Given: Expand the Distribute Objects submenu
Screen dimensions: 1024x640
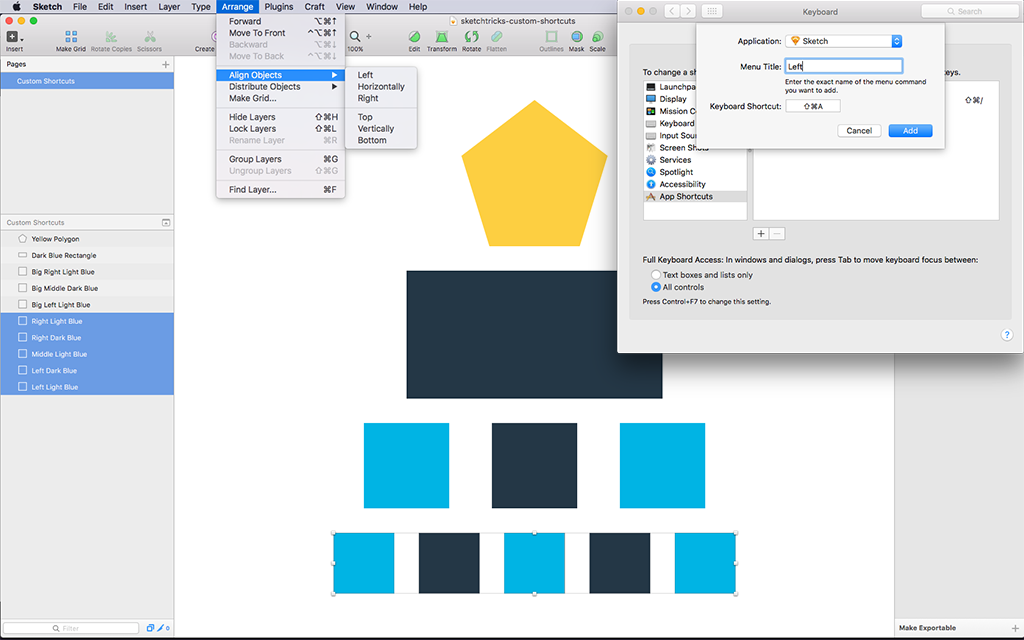Looking at the screenshot, I should tap(281, 87).
